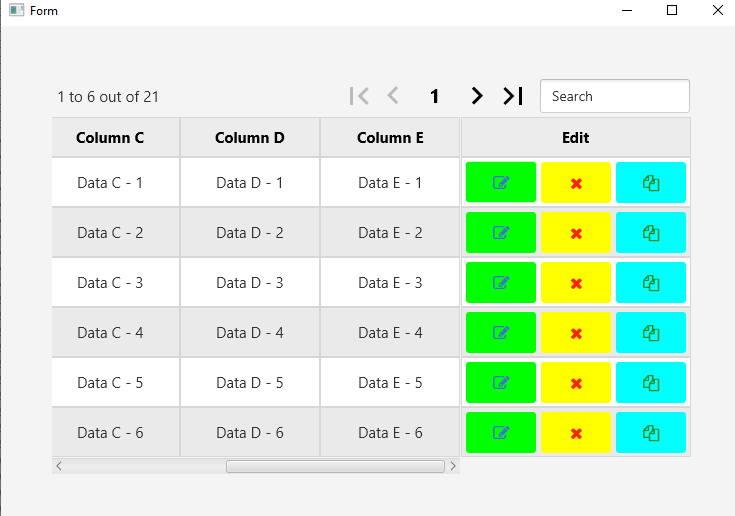
Task: Jump to the last page
Action: pyautogui.click(x=513, y=96)
